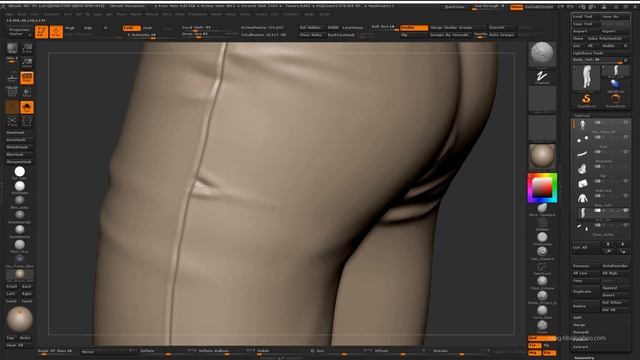Viewport: 640px width, 360px height.
Task: Select the jacket subtool row icon
Action: 582,198
